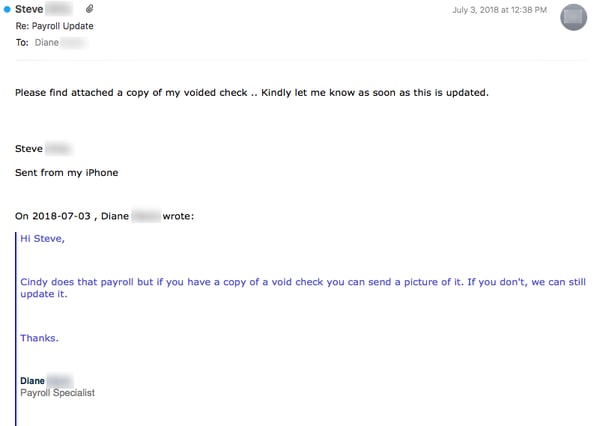The image size is (600, 426).
Task: Click the voided check message line
Action: (252, 92)
